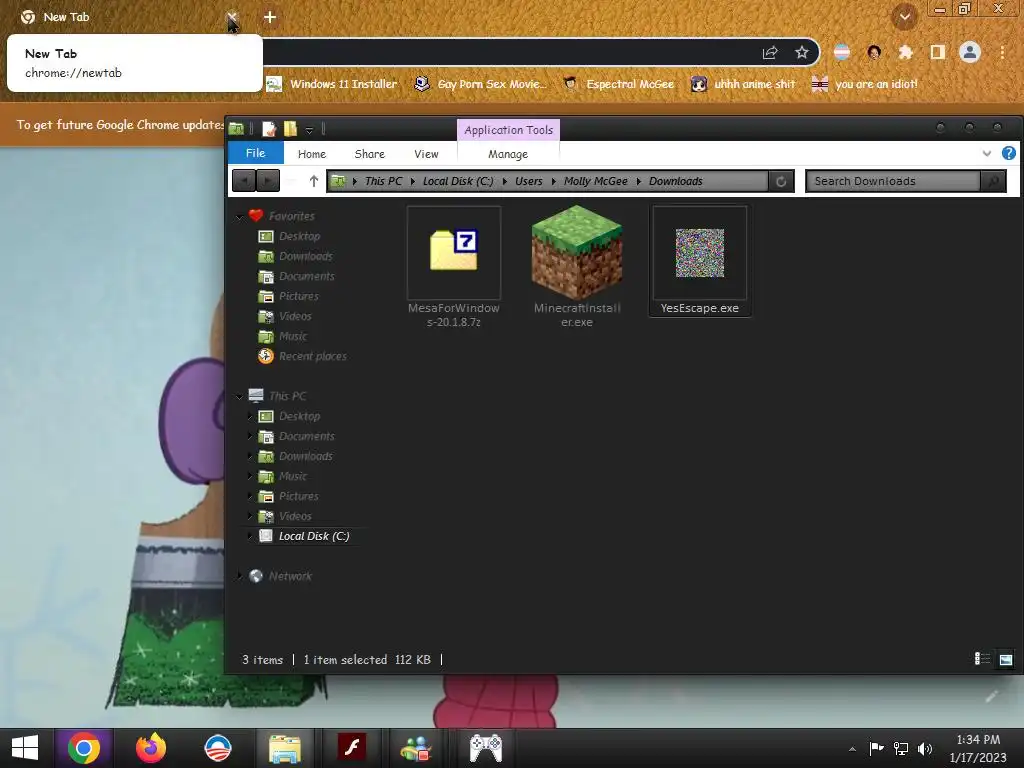Open the quick access toolbar customize dropdown

pyautogui.click(x=310, y=129)
